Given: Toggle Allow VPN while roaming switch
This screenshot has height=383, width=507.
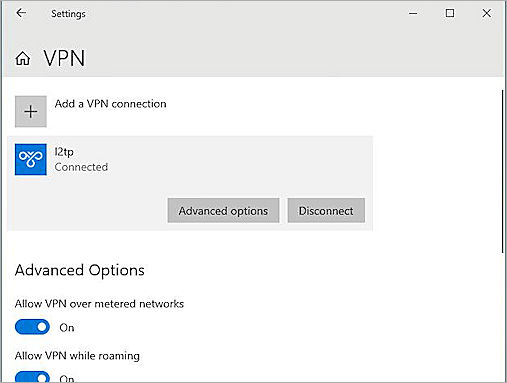Looking at the screenshot, I should click(x=32, y=377).
